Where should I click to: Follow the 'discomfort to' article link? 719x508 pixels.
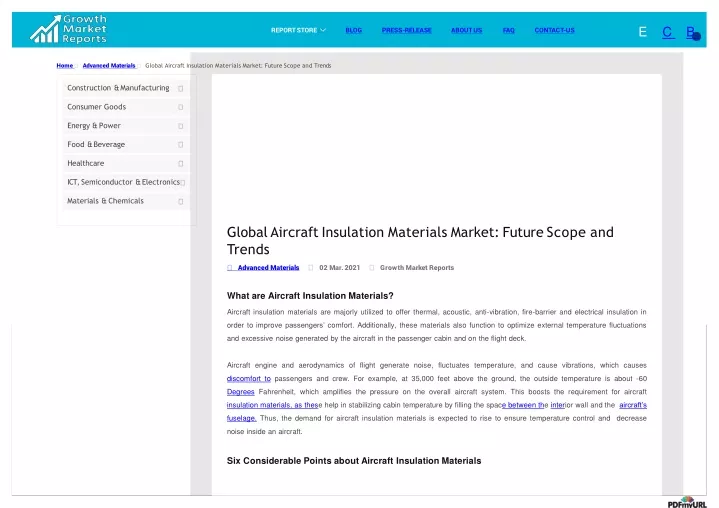249,379
